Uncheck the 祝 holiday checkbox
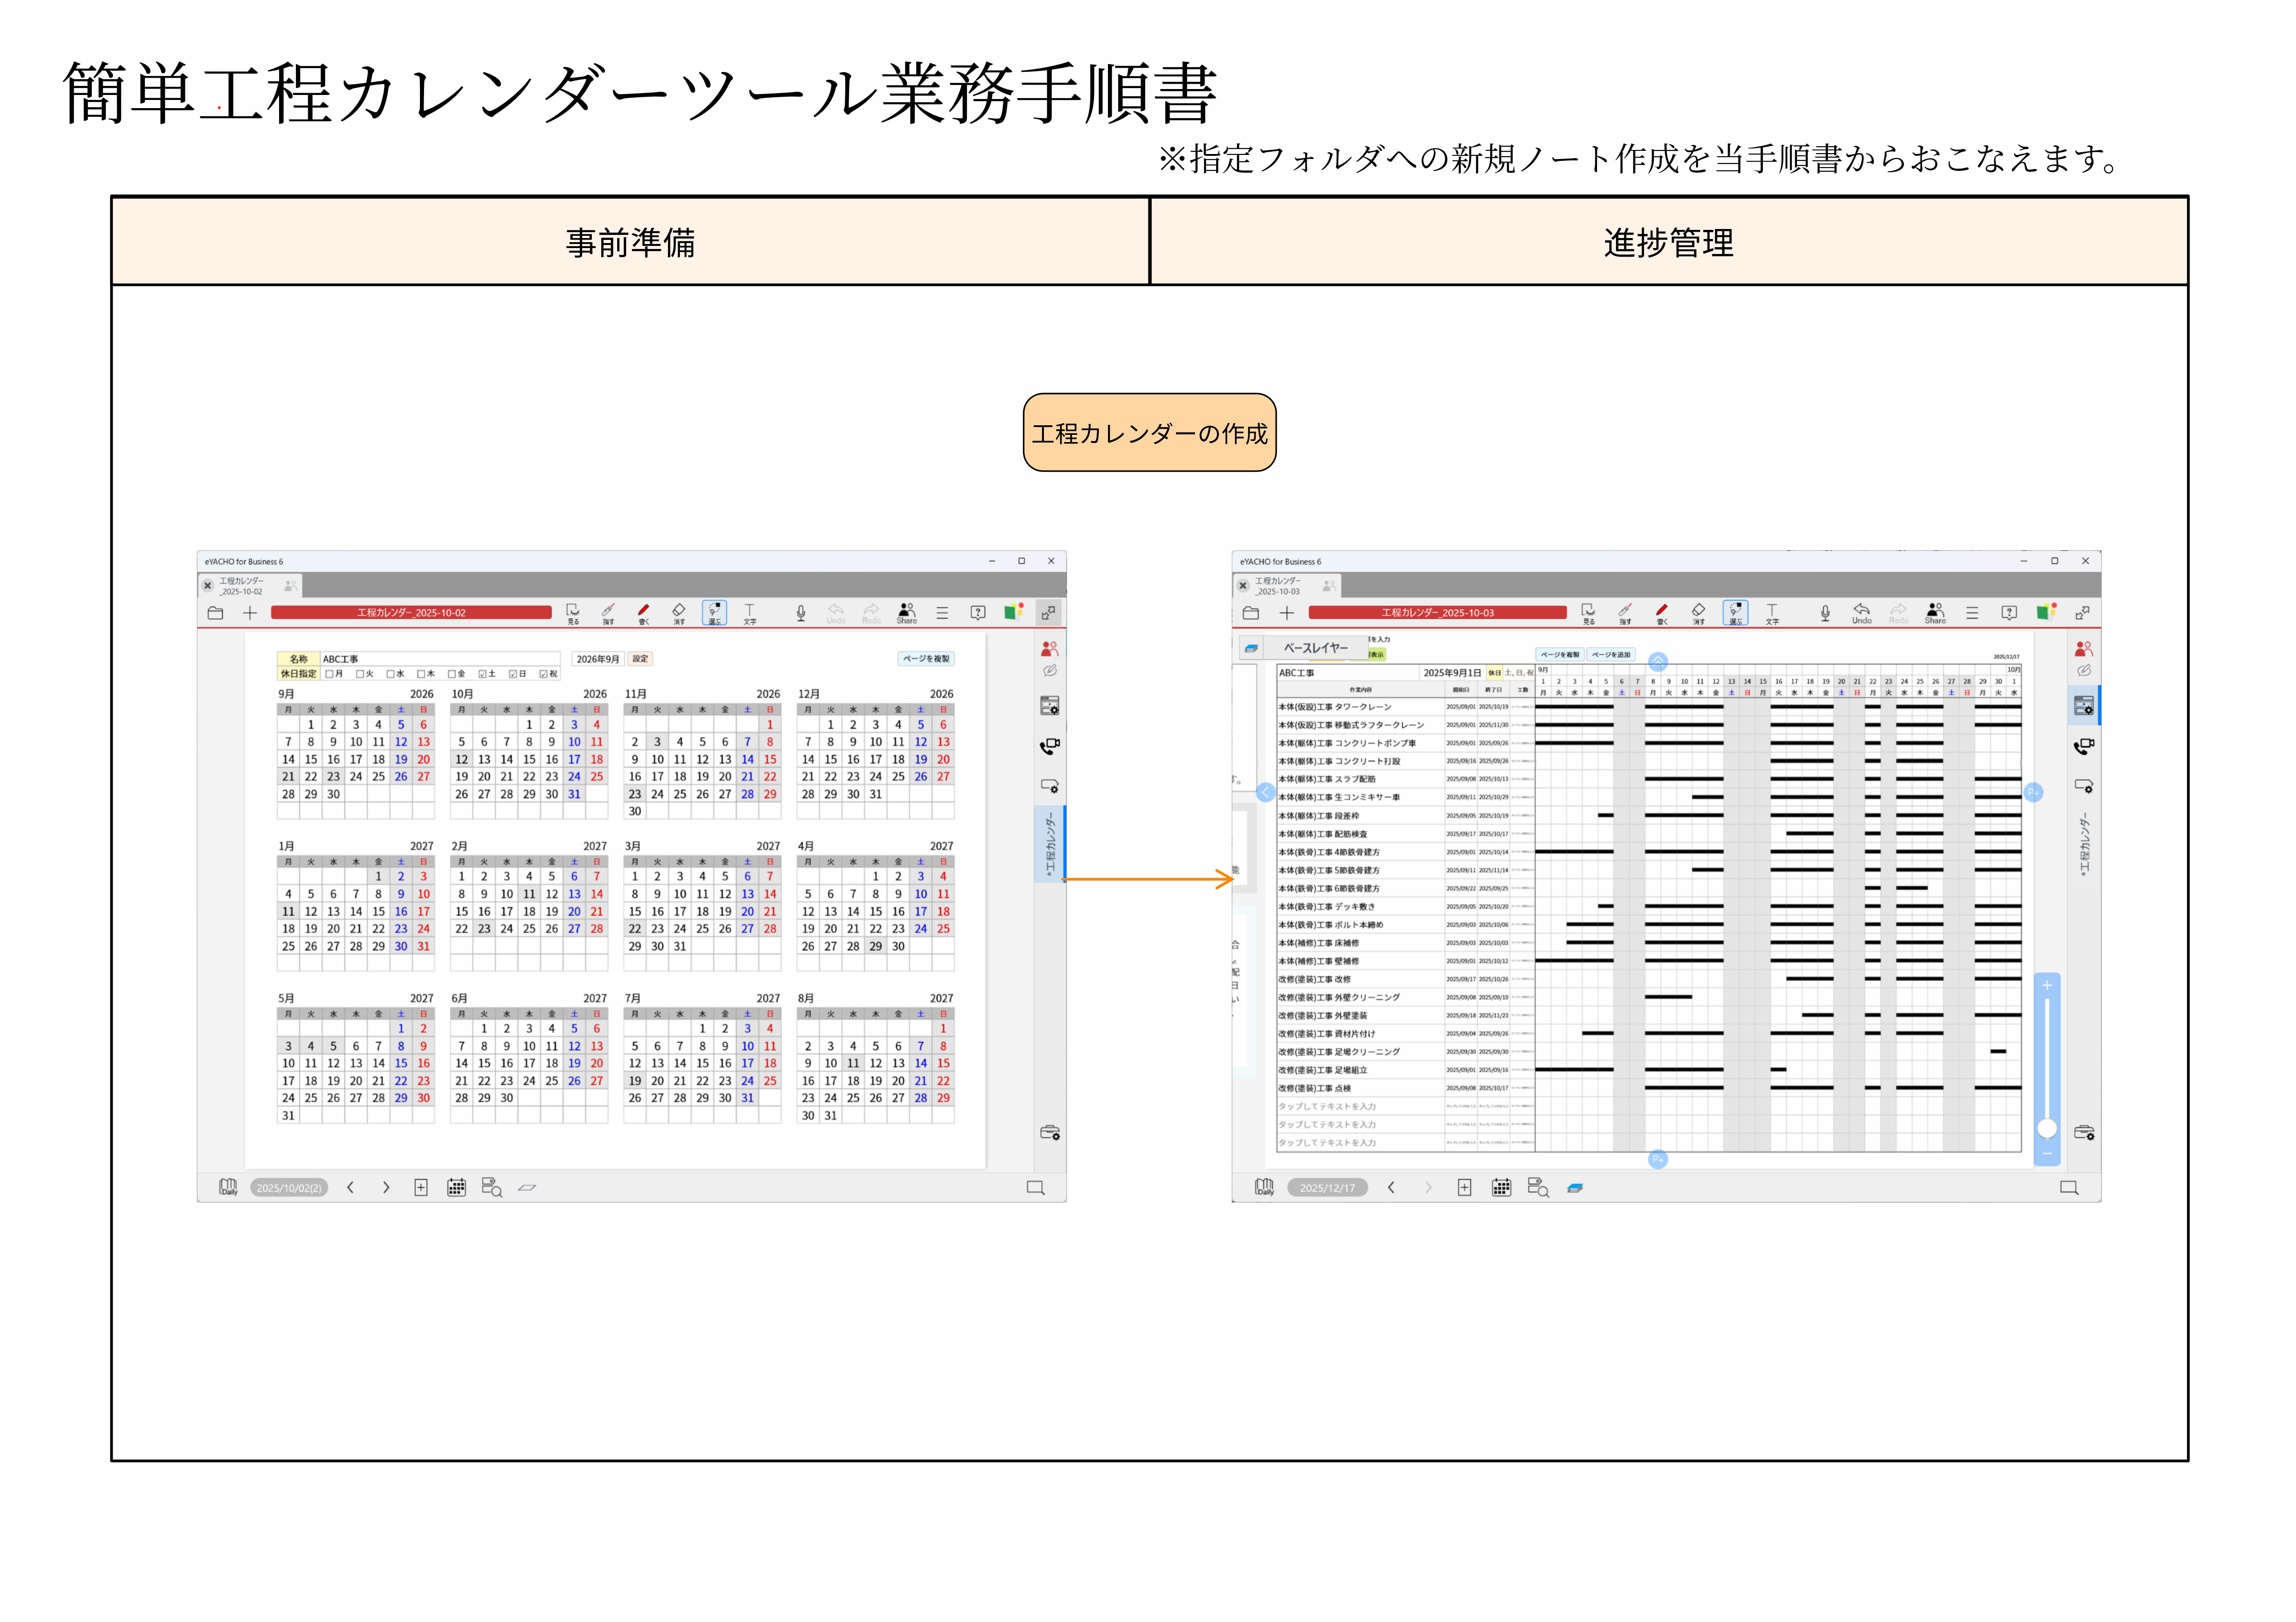Screen dimensions: 2296x1622 [543, 674]
